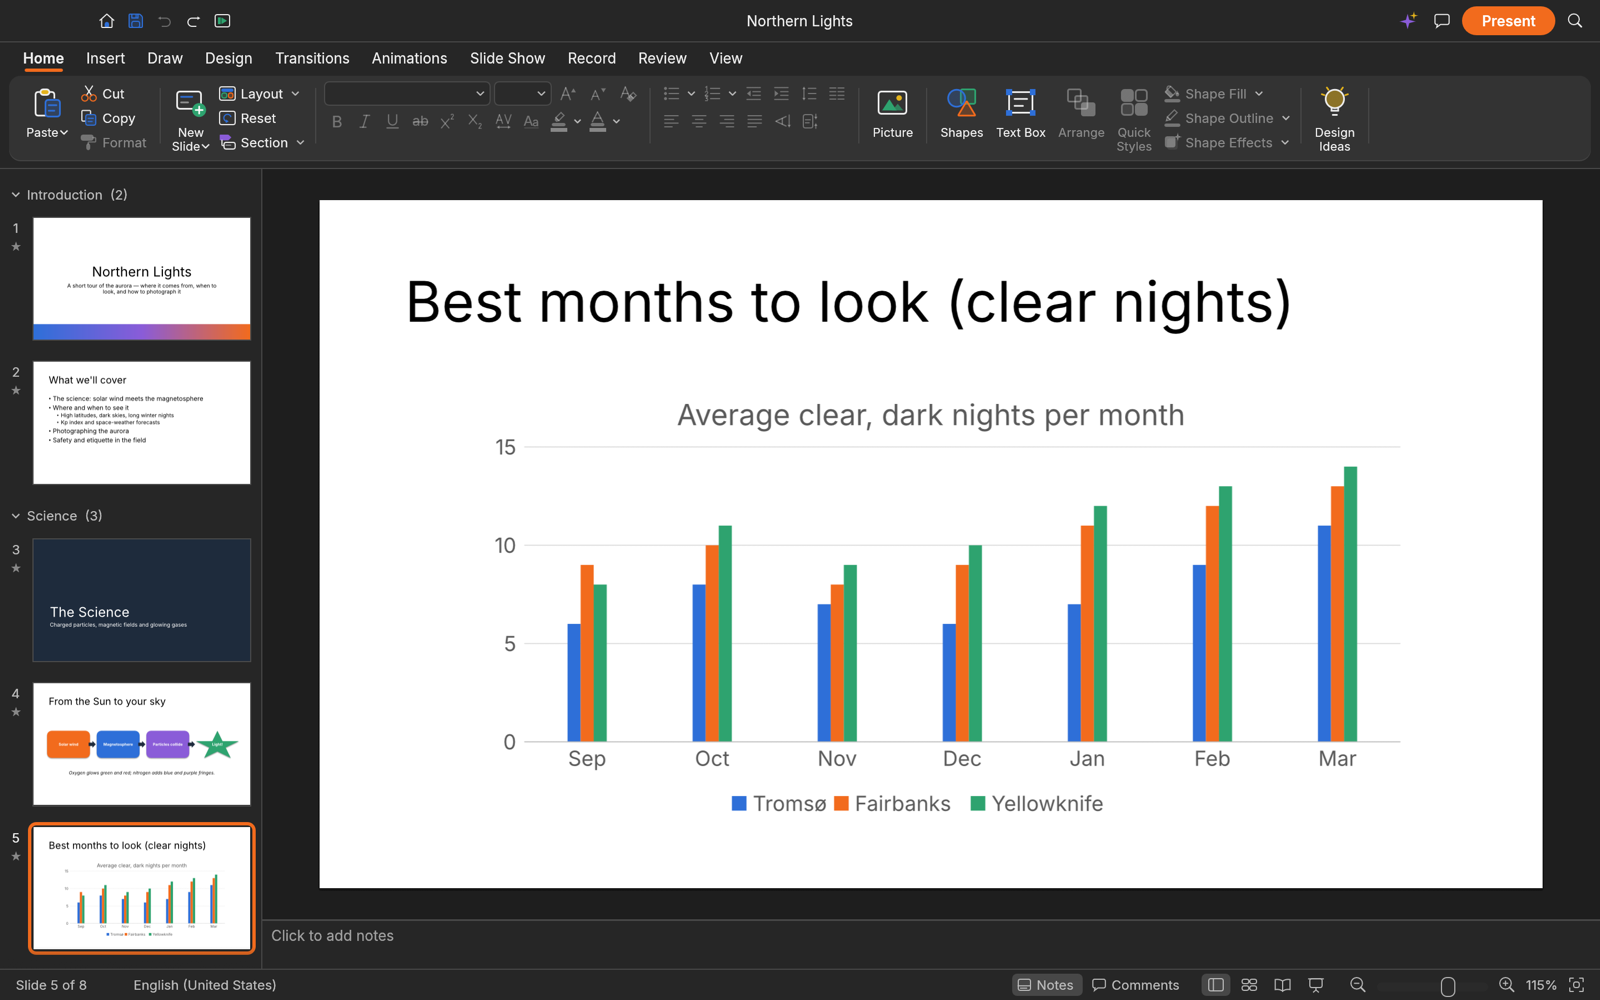
Task: Click the font color swatch
Action: tap(597, 122)
